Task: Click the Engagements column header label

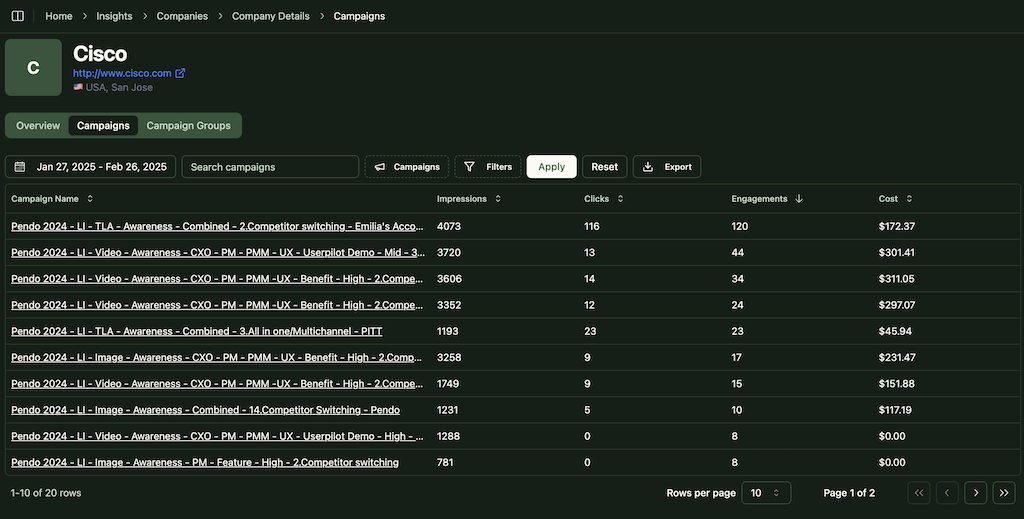Action: (759, 198)
